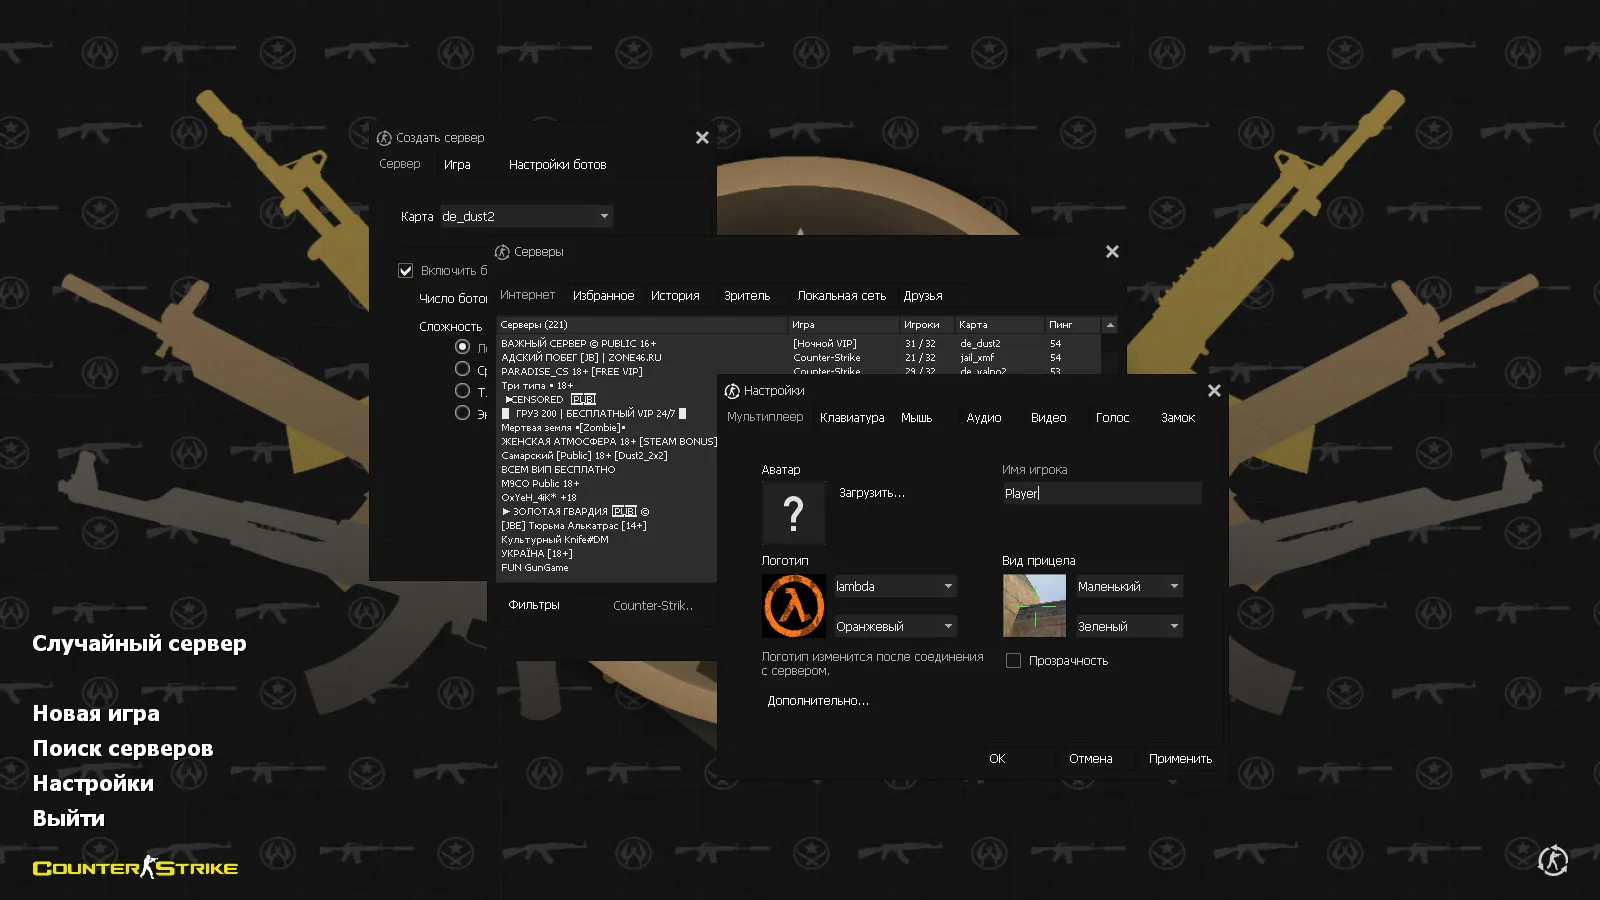This screenshot has height=900, width=1600.
Task: Click the avatar question mark placeholder
Action: pos(793,513)
